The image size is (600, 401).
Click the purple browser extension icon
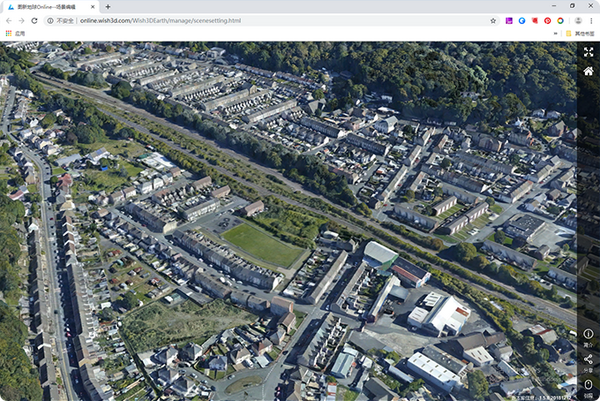click(x=509, y=21)
